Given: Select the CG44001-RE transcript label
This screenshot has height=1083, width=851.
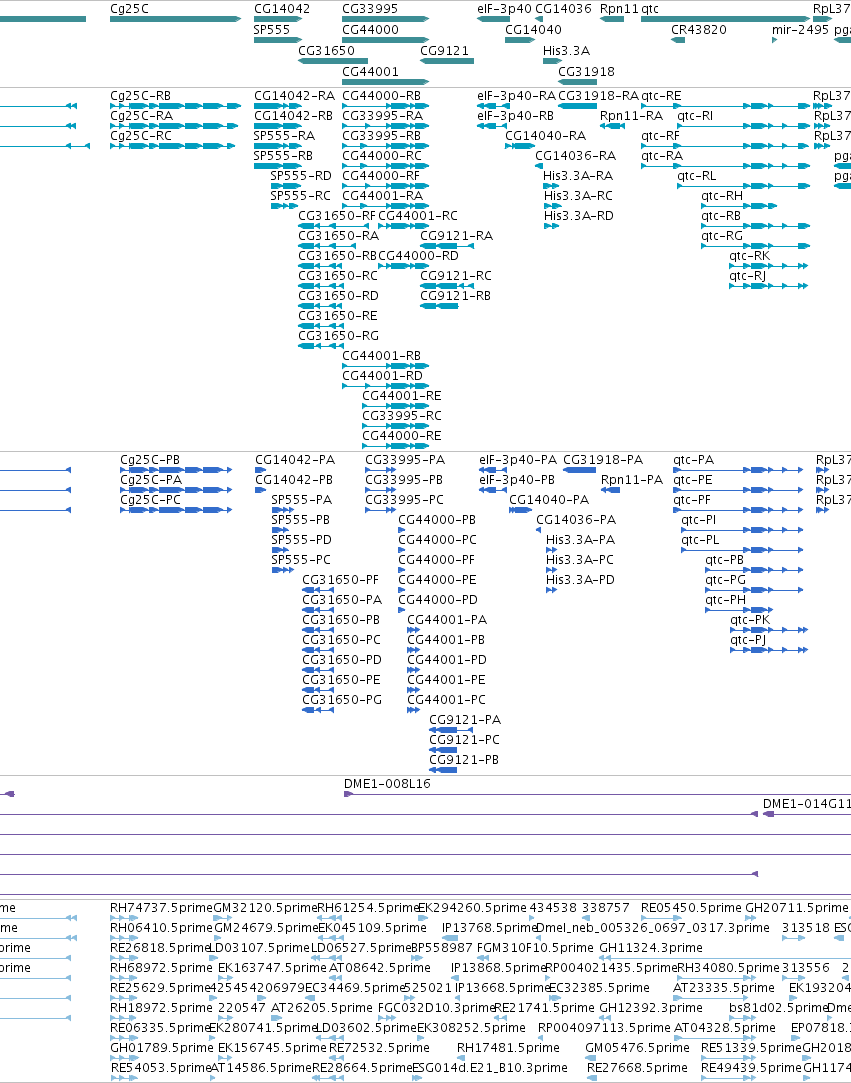Looking at the screenshot, I should click(x=401, y=396).
